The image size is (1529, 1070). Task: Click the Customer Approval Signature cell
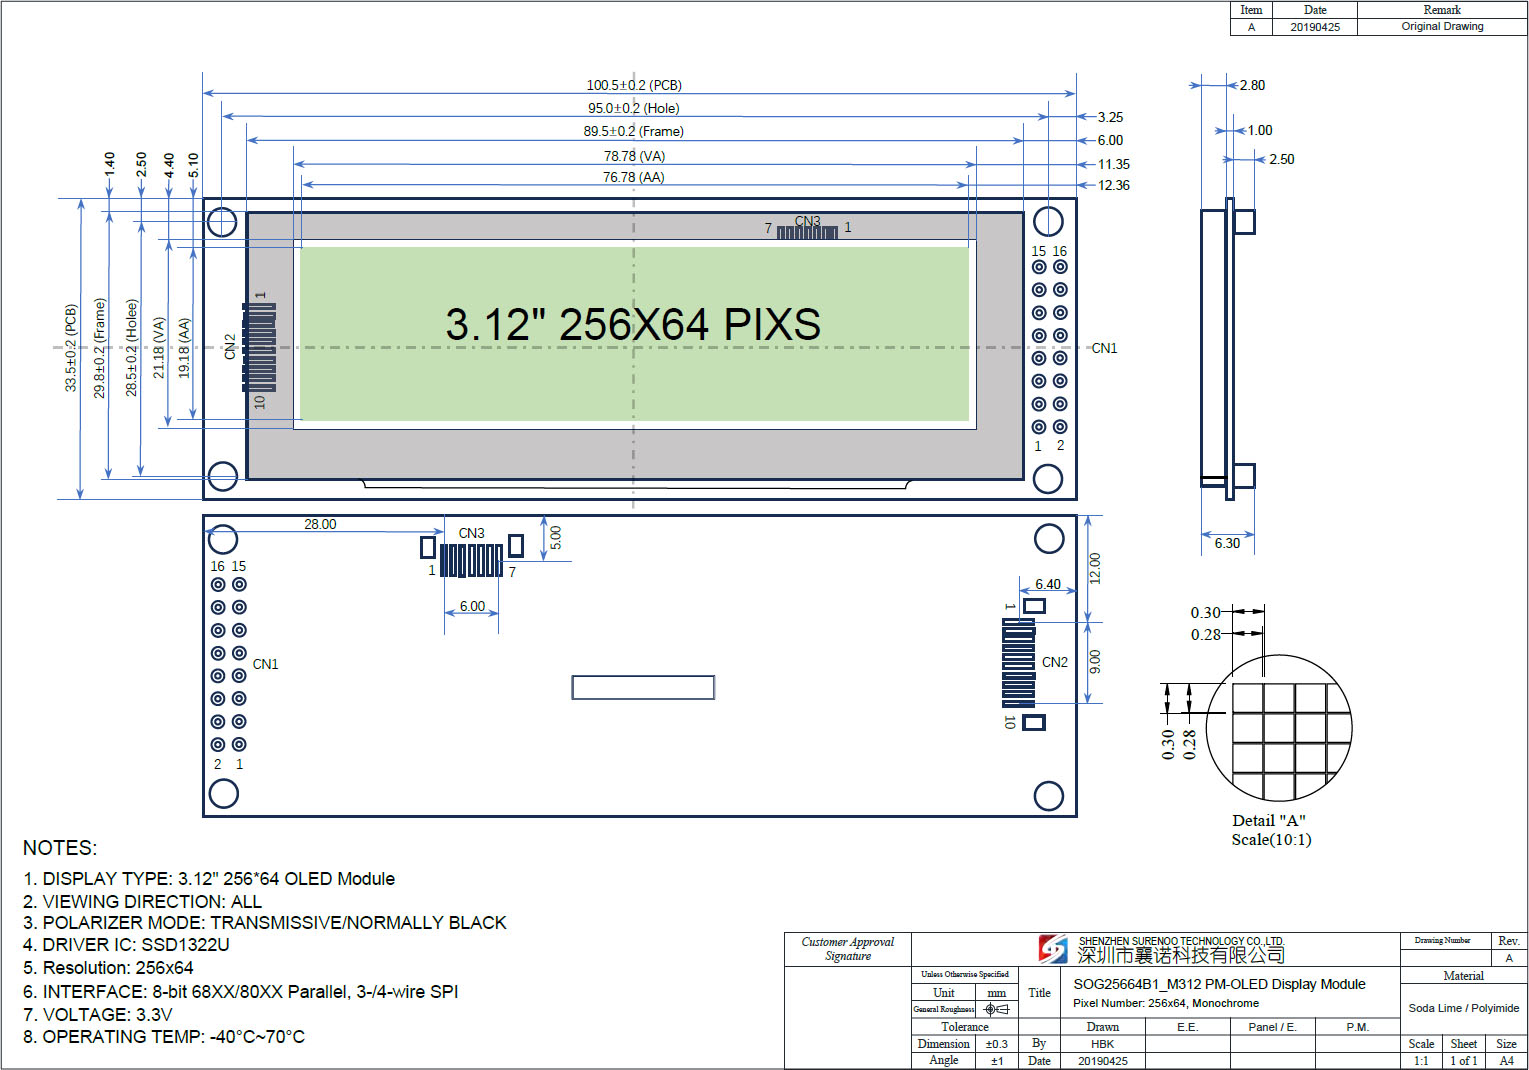(848, 949)
